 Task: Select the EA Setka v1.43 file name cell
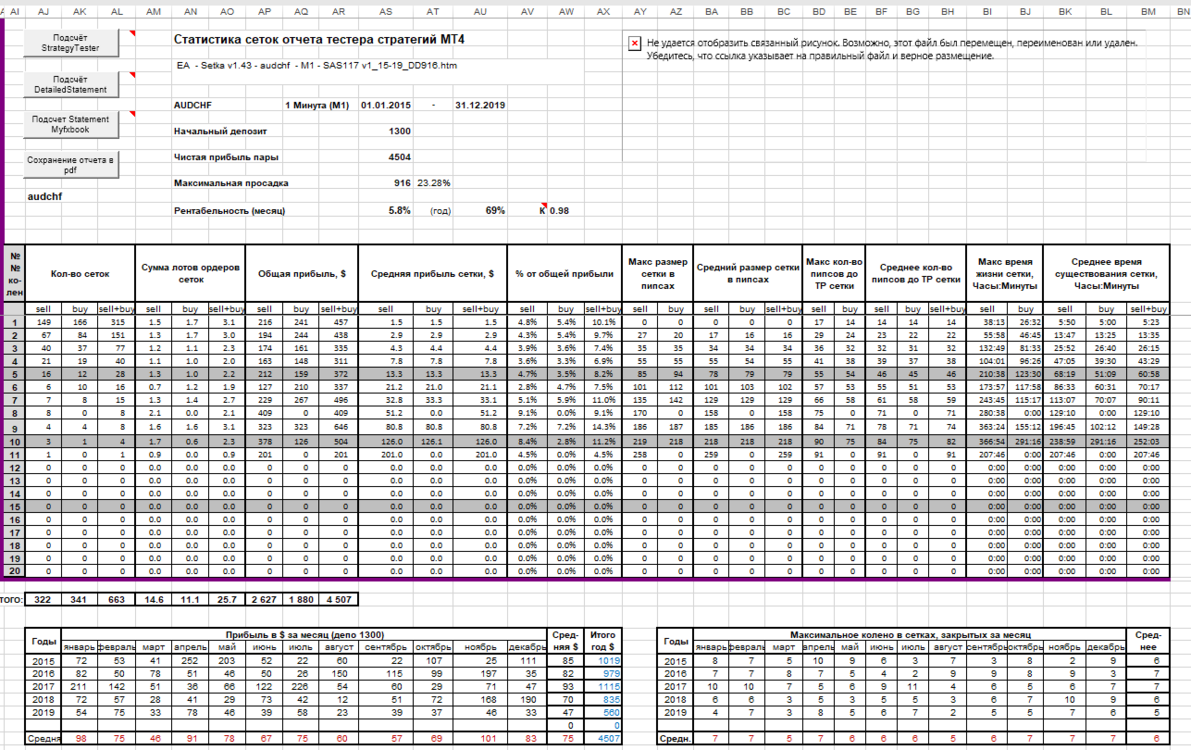[317, 65]
